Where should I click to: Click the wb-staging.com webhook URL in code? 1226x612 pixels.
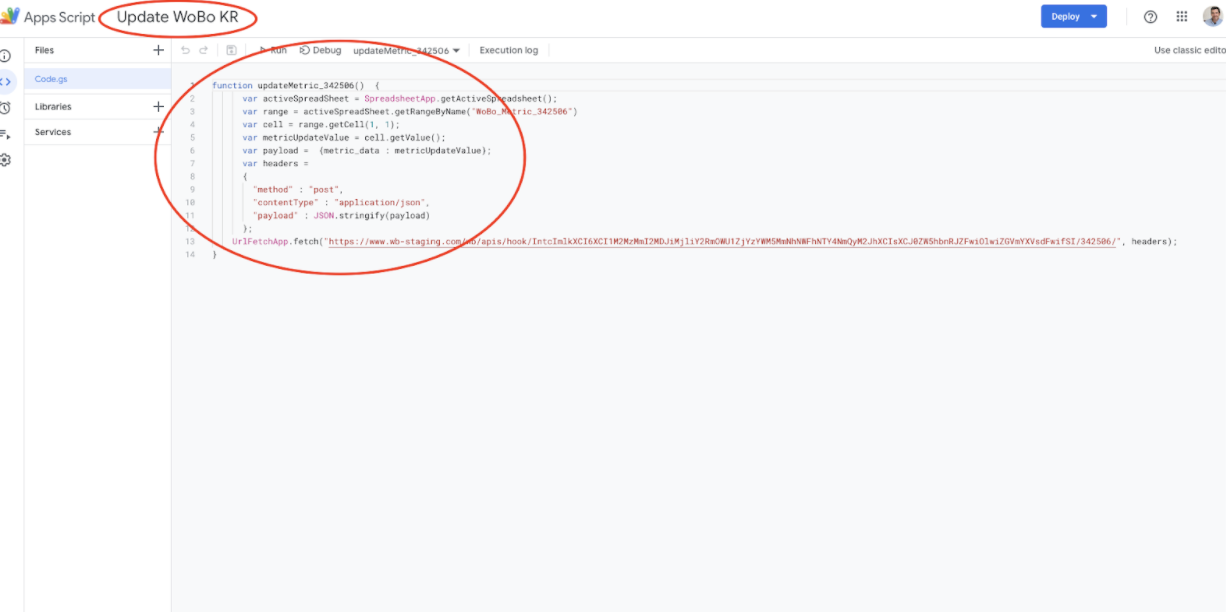[x=724, y=241]
